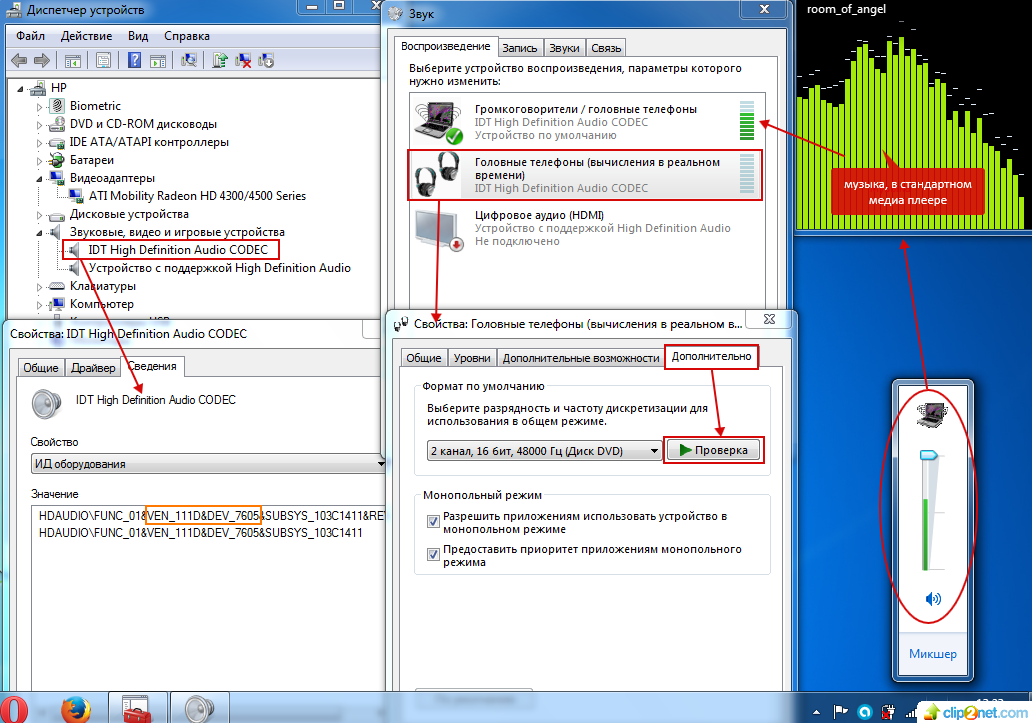
Task: Click the disable device toolbar icon
Action: [x=266, y=61]
